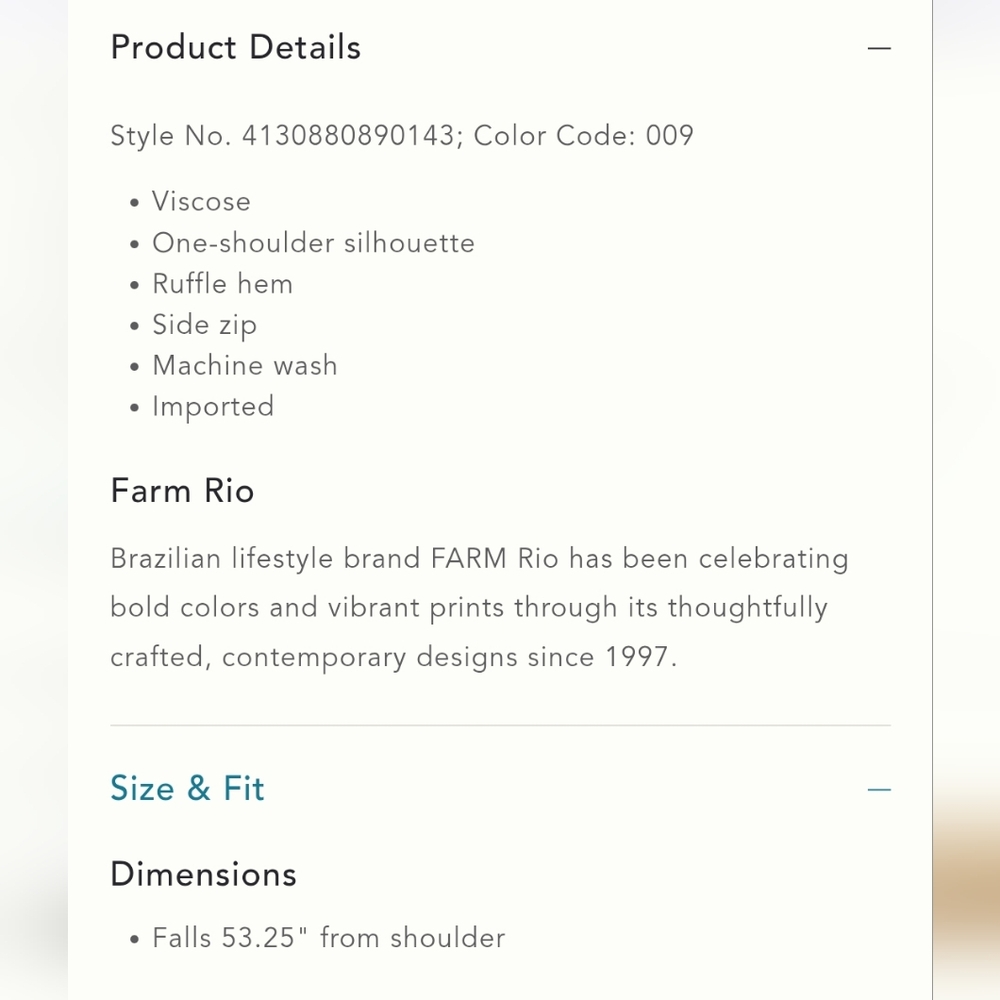Click the teal minus icon beside Size & Fit
This screenshot has height=1000, width=1000.
[x=879, y=789]
